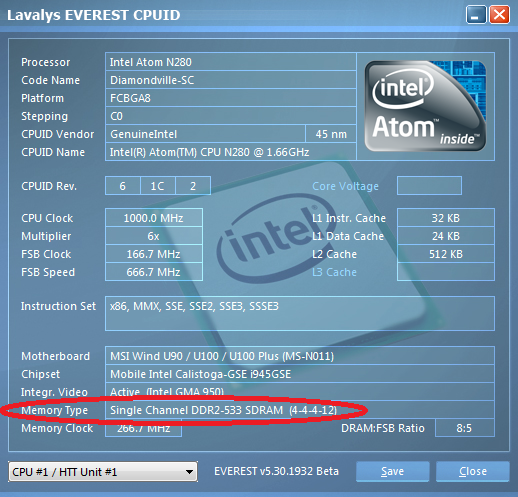
Task: Minimize the EVEREST CPUID window
Action: point(476,15)
